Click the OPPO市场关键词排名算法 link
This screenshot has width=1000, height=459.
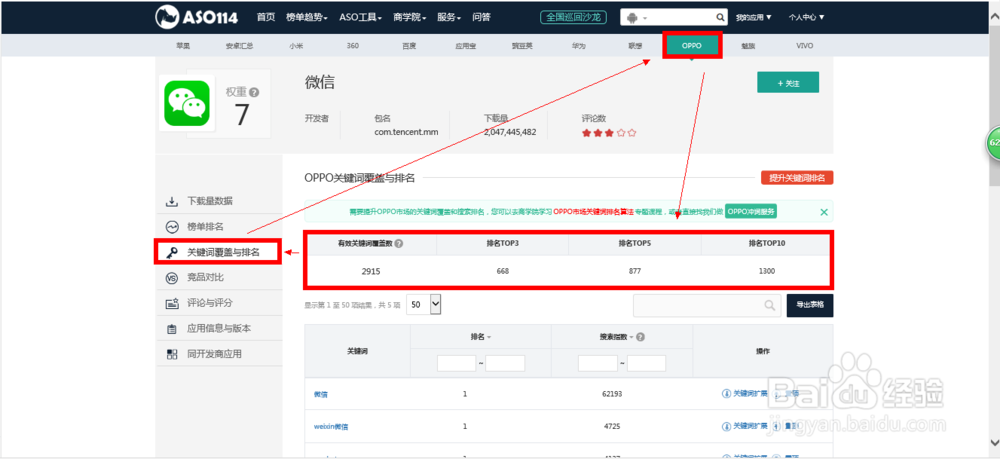(x=593, y=212)
